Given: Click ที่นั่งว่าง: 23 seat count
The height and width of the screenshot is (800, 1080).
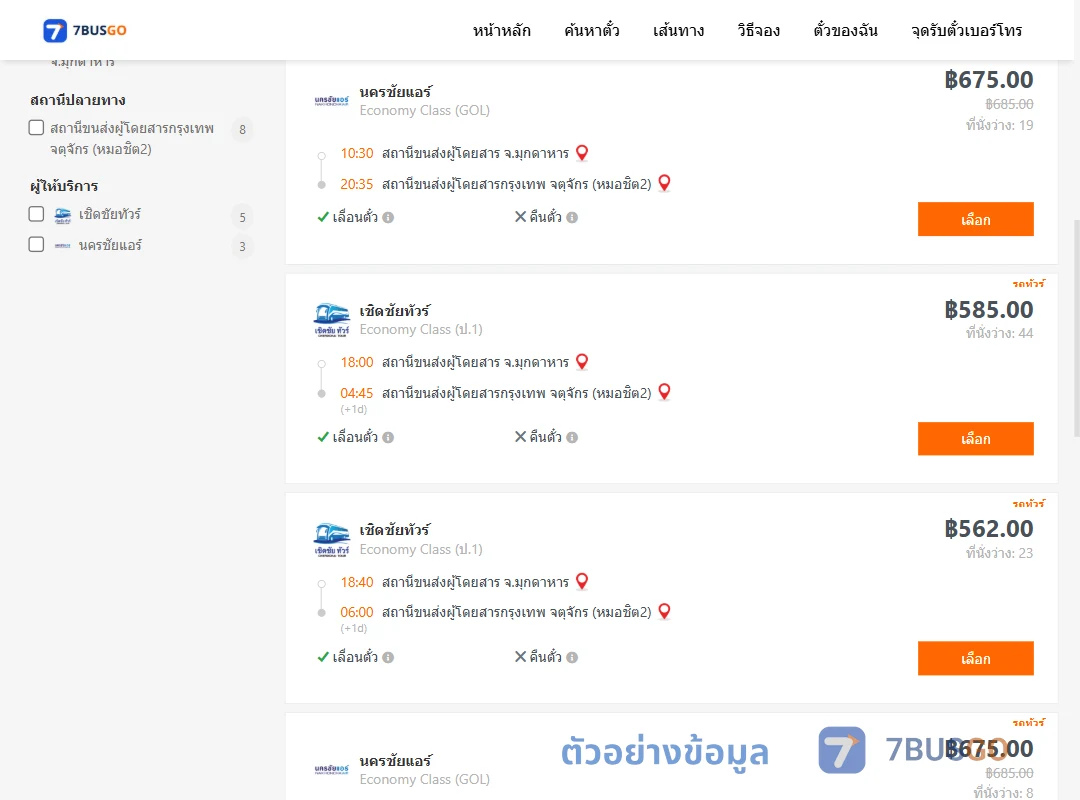Looking at the screenshot, I should [999, 553].
